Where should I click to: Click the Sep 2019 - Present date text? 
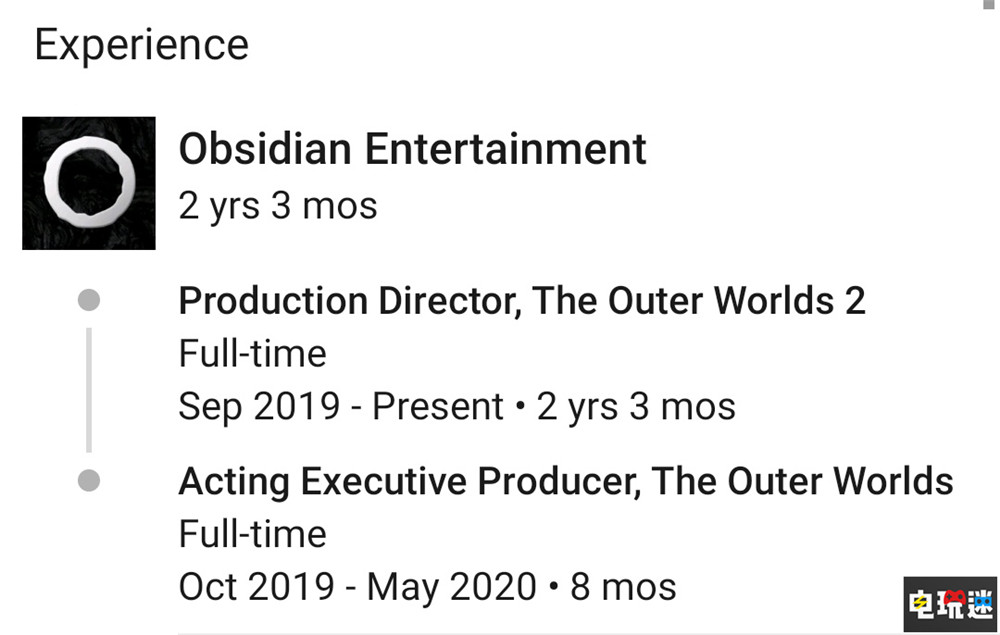click(340, 406)
